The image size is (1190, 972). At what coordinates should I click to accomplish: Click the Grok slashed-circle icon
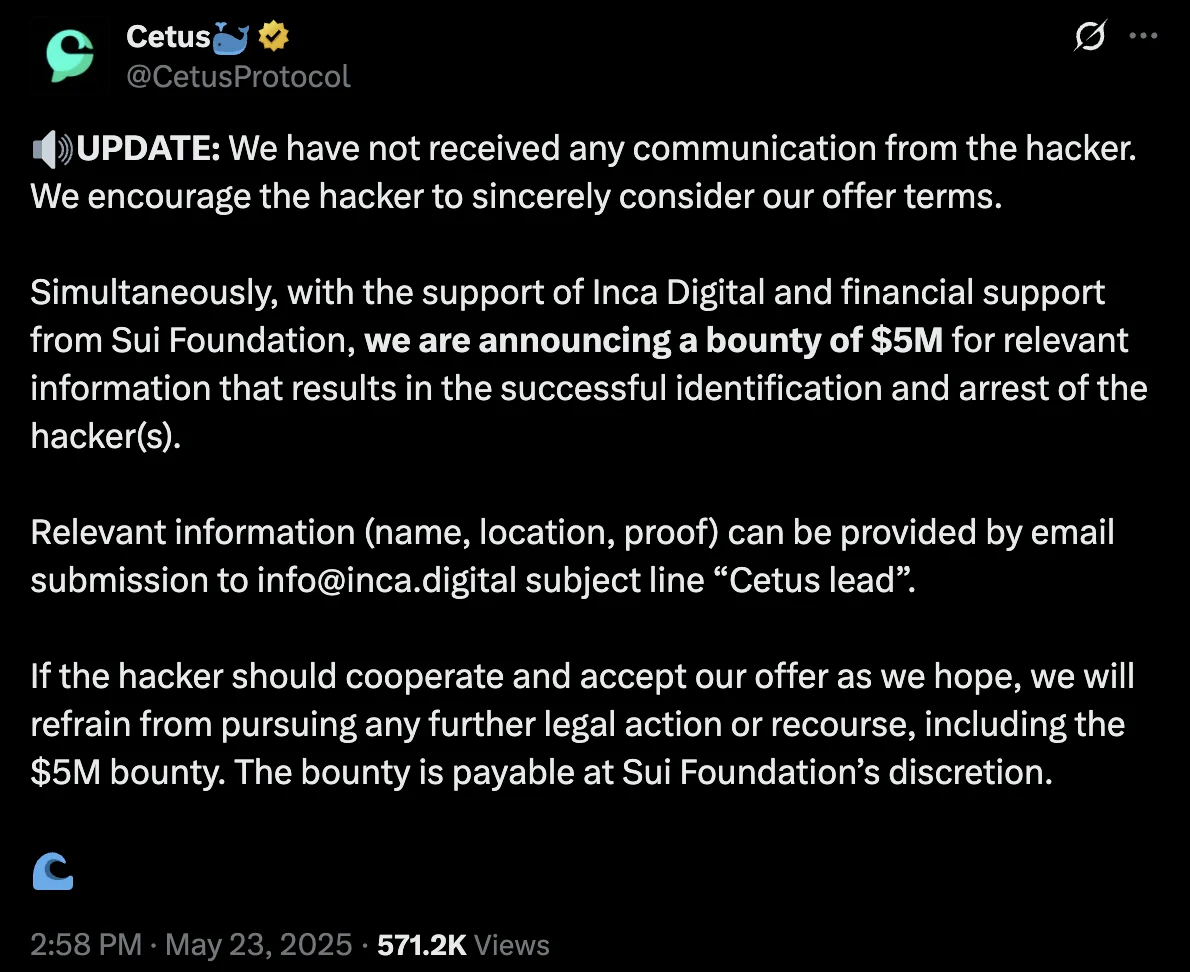(x=1089, y=37)
